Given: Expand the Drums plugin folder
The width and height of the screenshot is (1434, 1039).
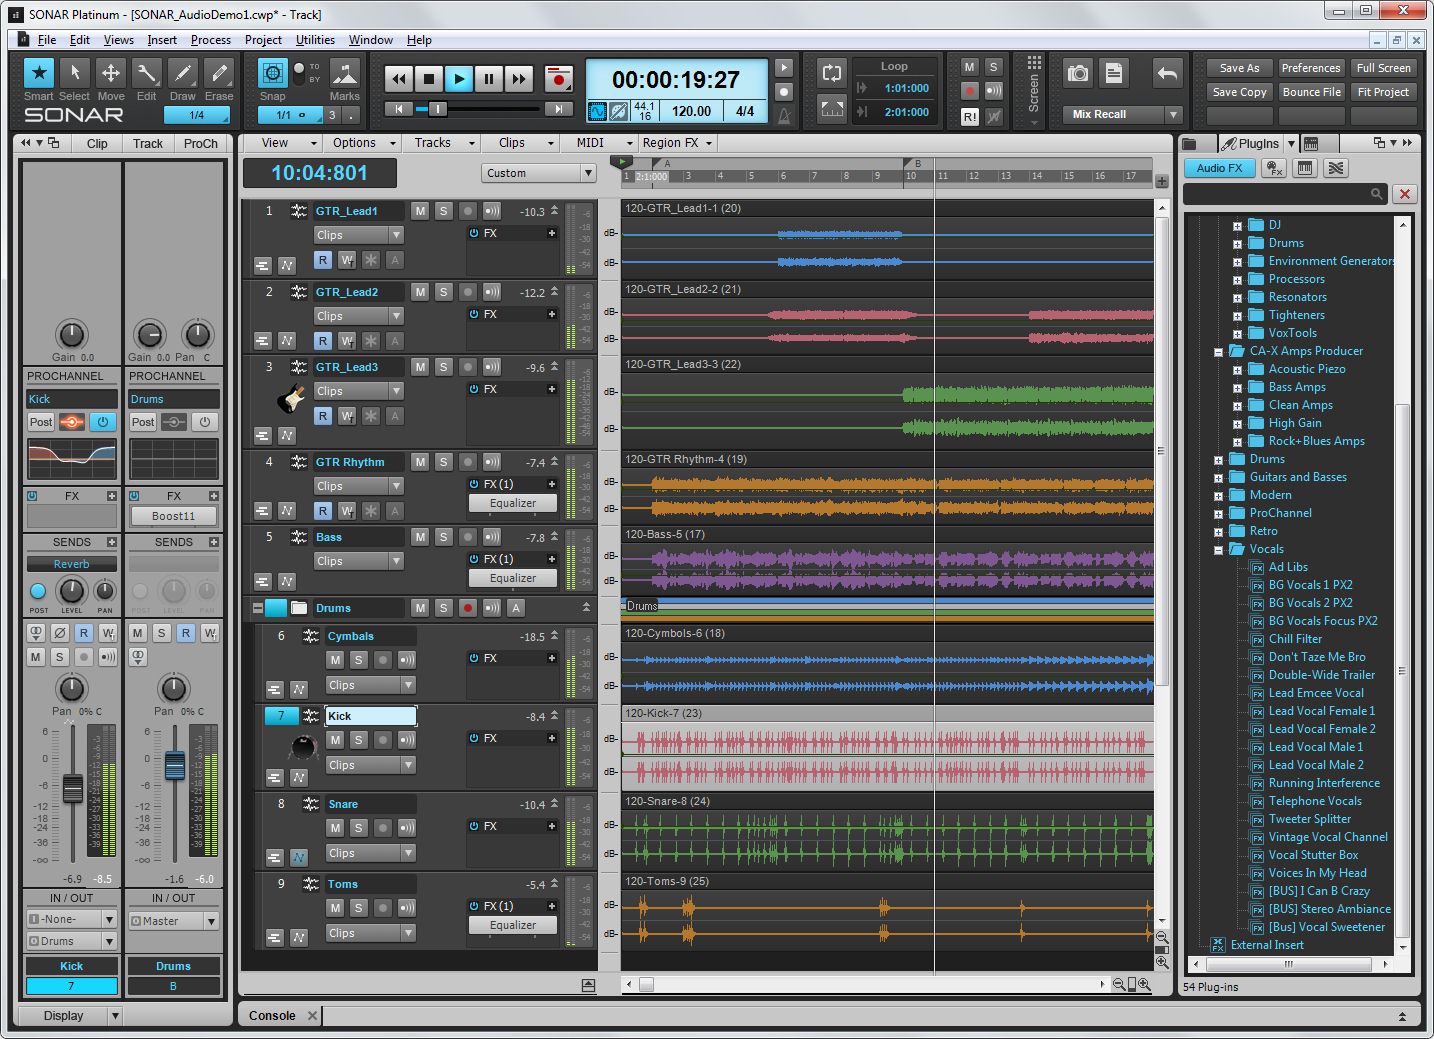Looking at the screenshot, I should (1218, 460).
